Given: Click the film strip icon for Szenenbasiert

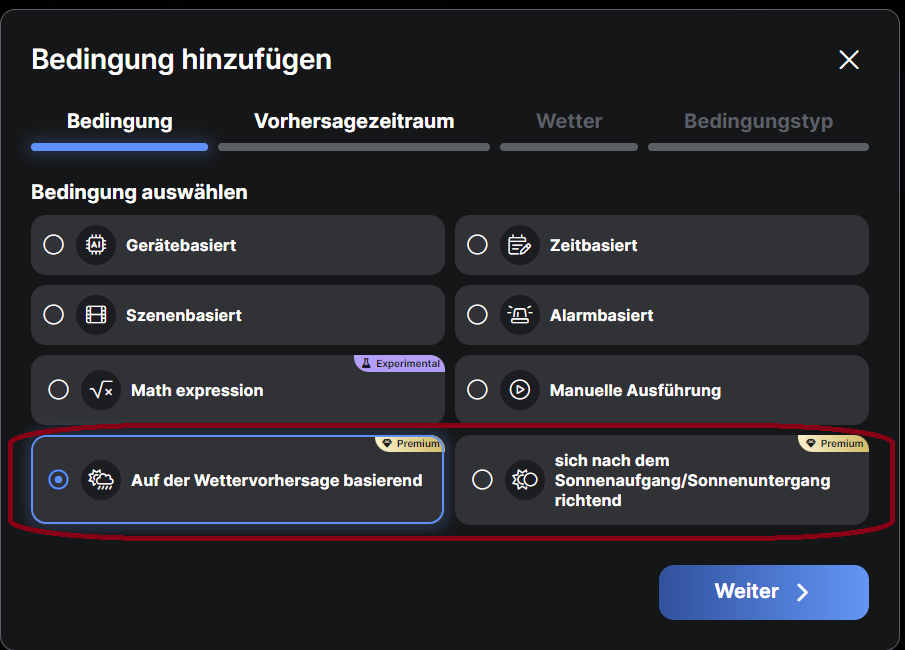Looking at the screenshot, I should 96,315.
